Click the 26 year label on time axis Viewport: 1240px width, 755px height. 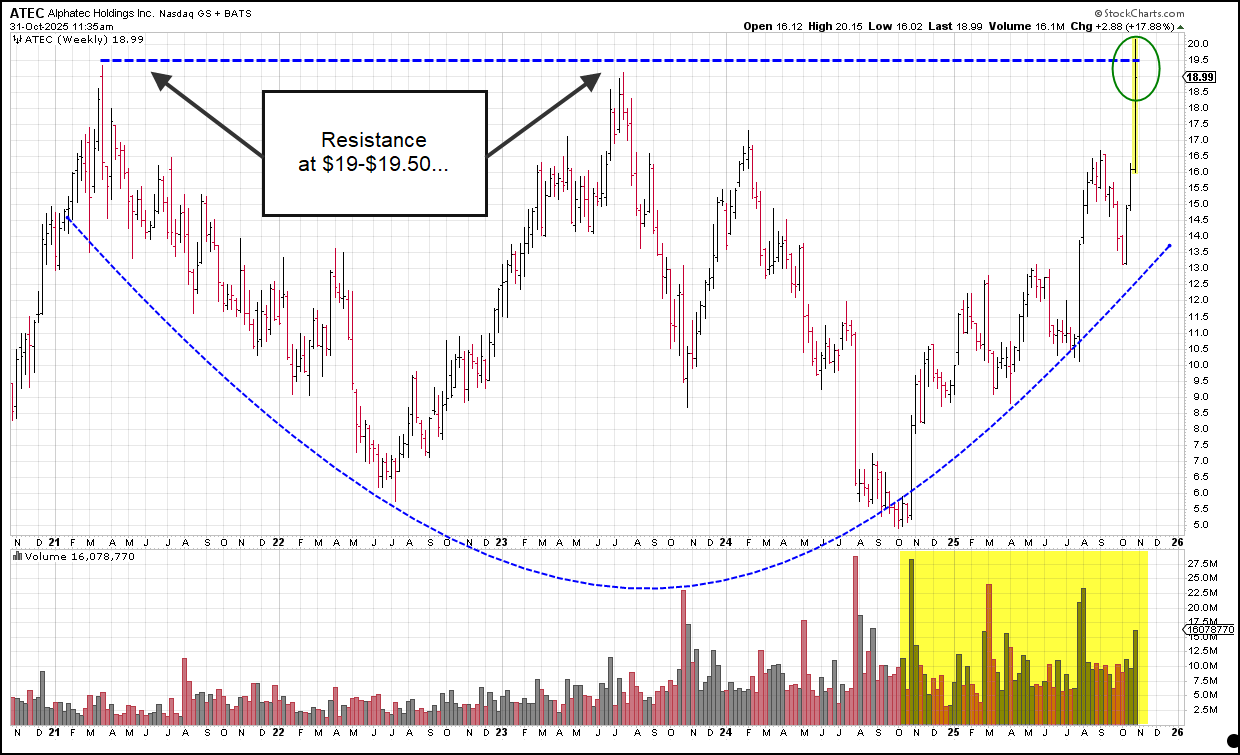pyautogui.click(x=1179, y=542)
